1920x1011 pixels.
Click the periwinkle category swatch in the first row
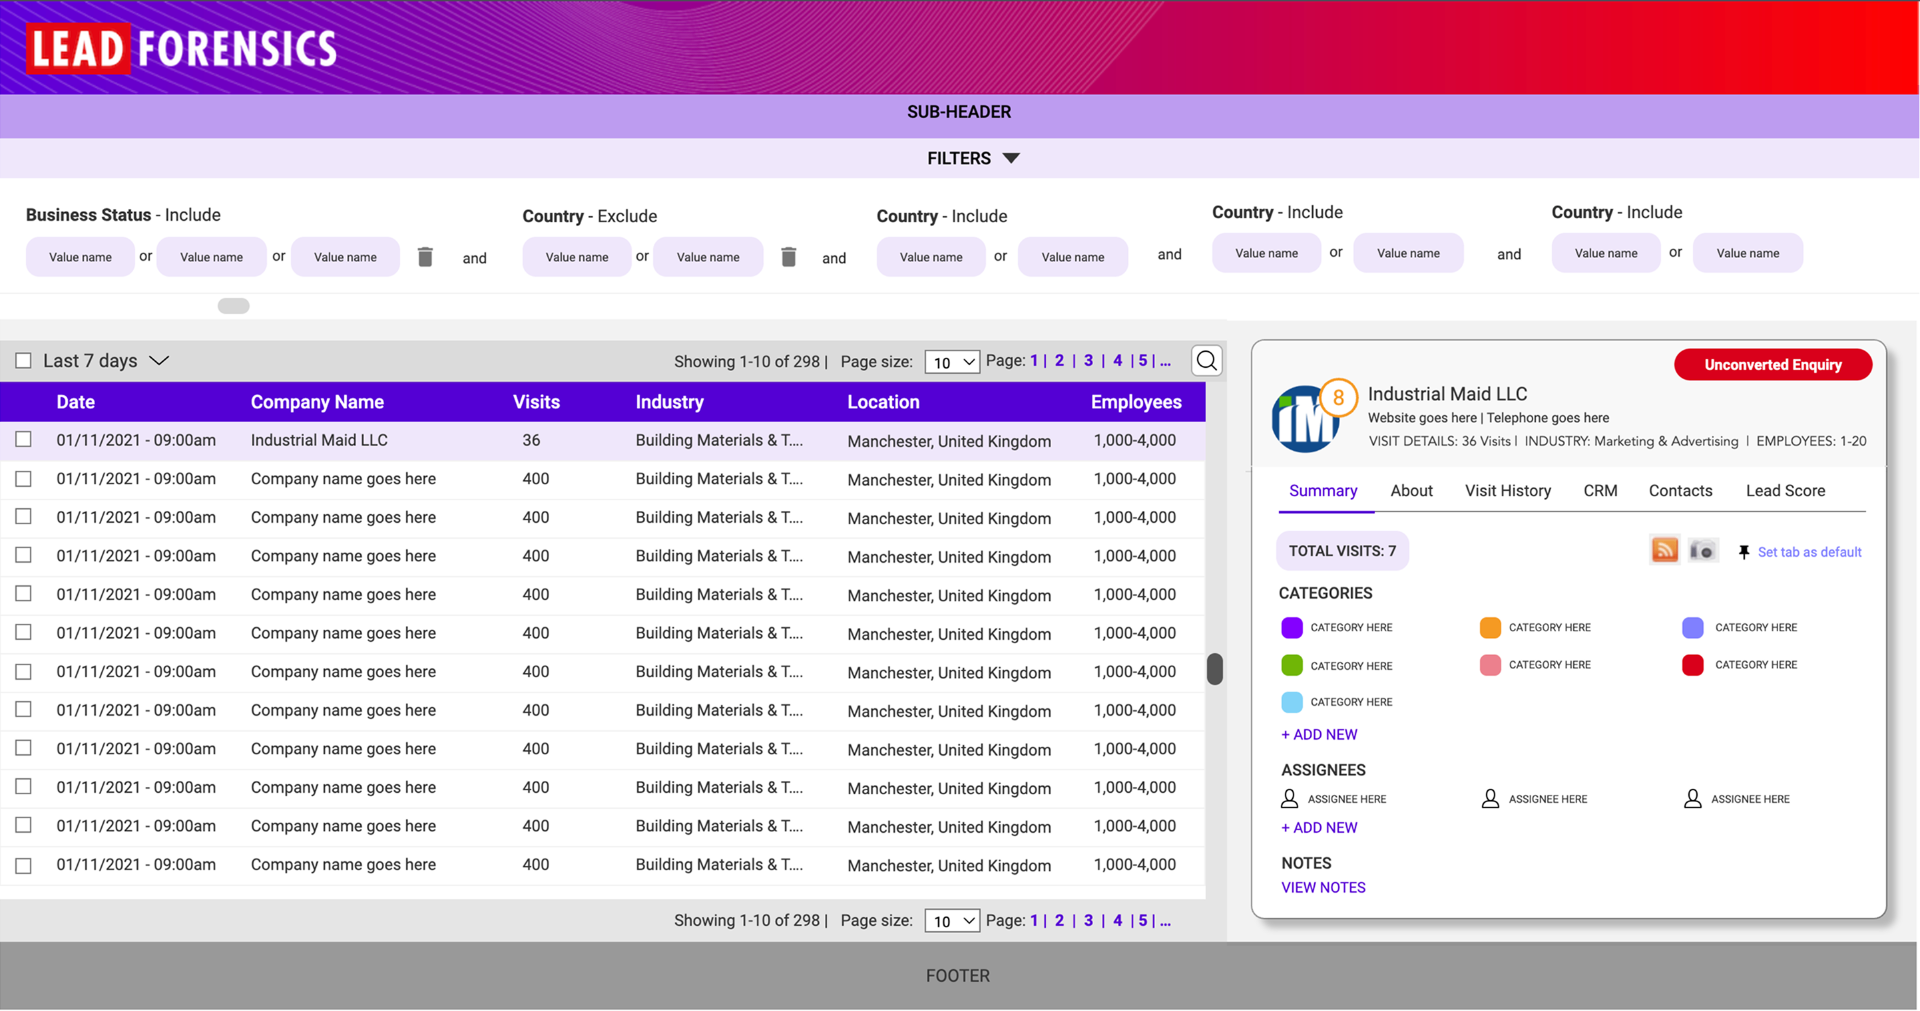(1693, 627)
